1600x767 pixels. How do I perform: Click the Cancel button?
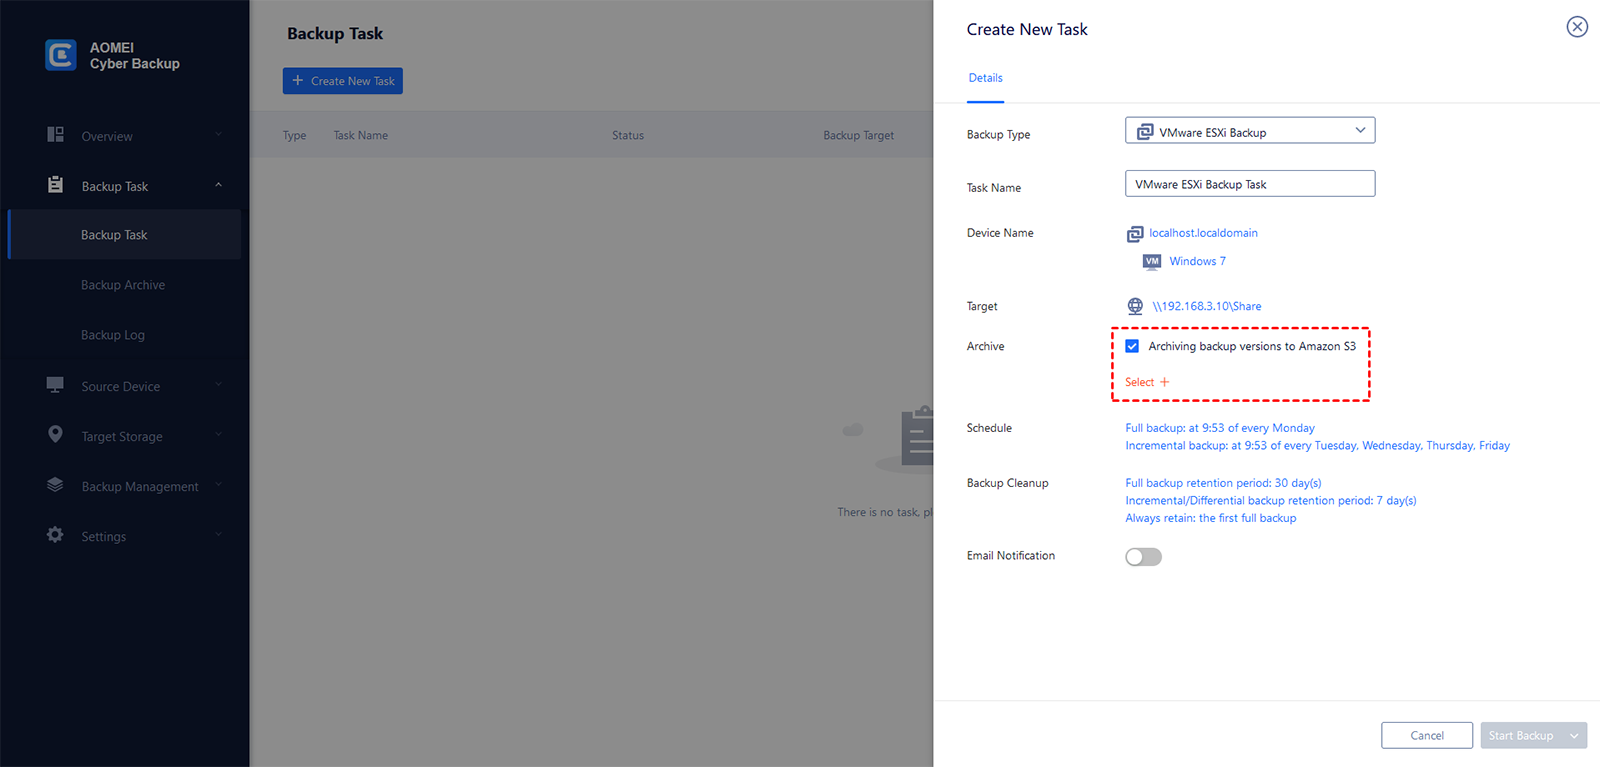coord(1427,735)
